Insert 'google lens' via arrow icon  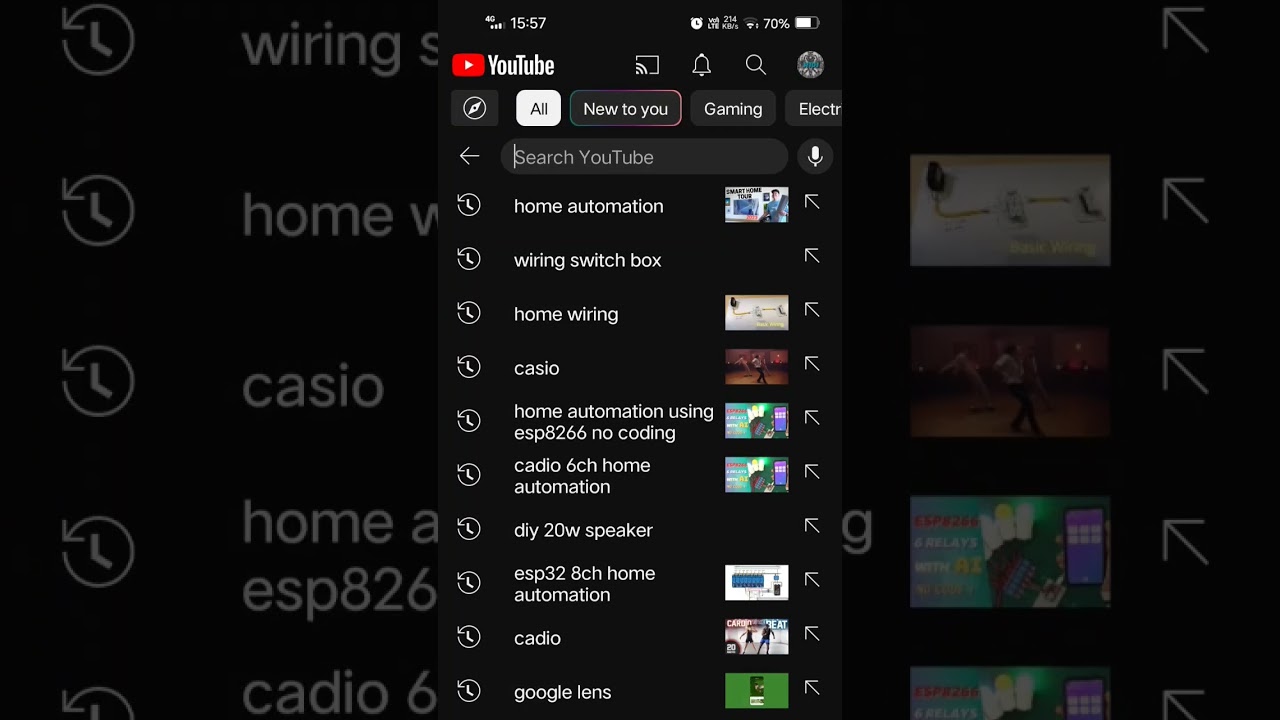(812, 688)
